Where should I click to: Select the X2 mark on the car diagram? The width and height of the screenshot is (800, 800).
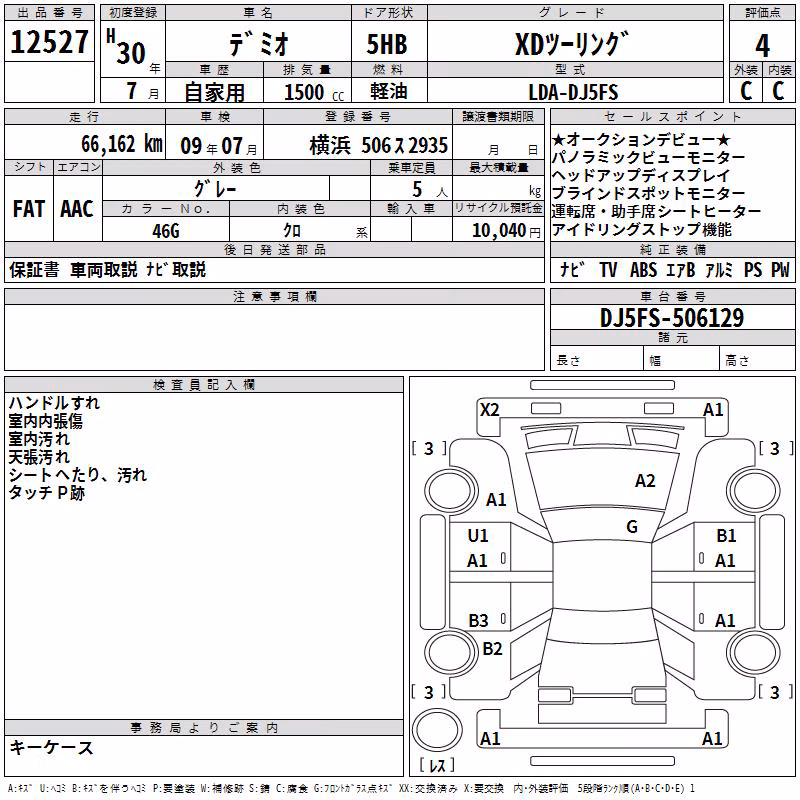click(490, 410)
